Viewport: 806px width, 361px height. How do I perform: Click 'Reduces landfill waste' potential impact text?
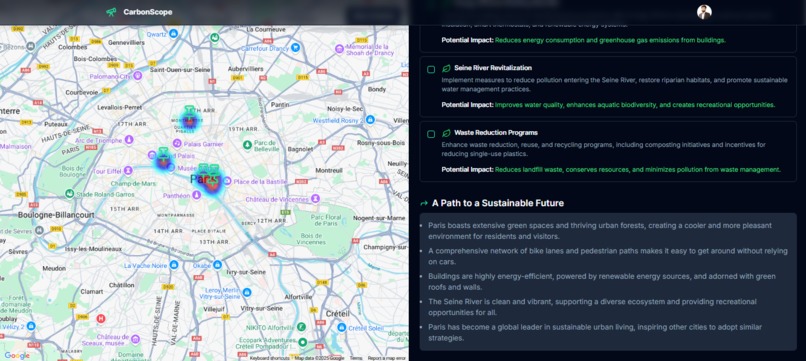point(637,170)
